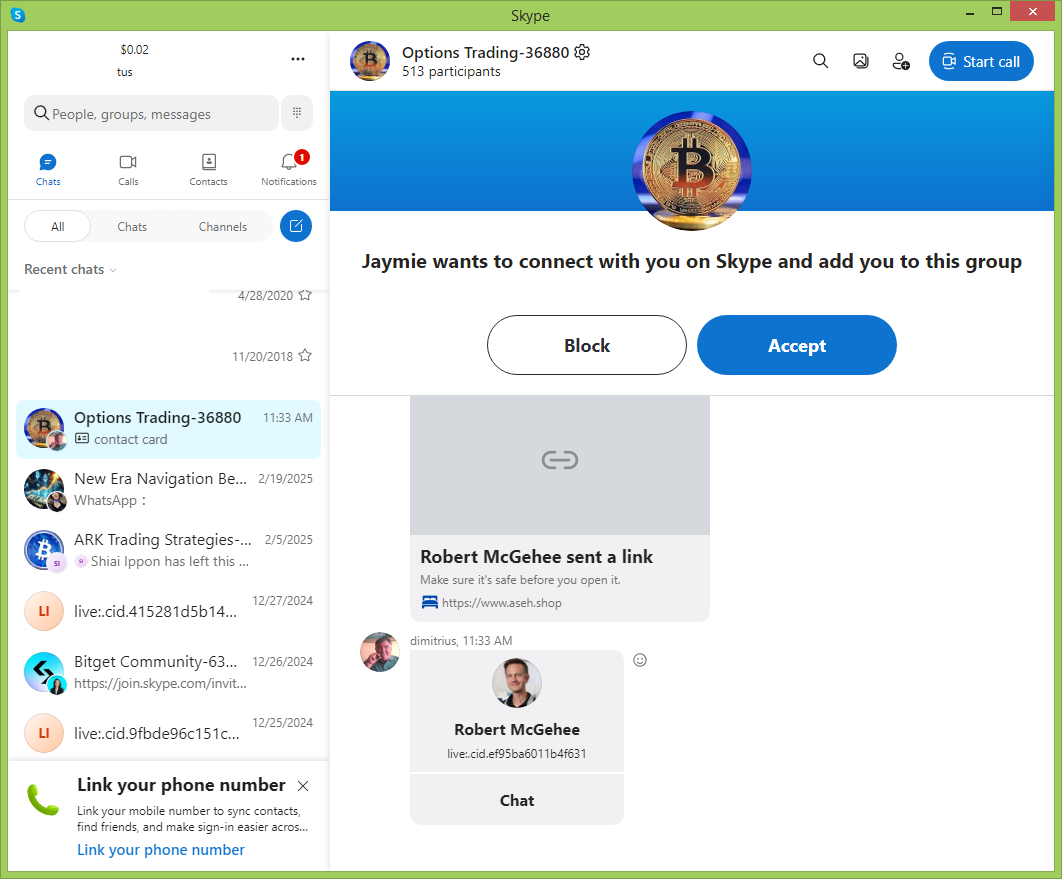Image resolution: width=1062 pixels, height=879 pixels.
Task: Click the 'tus' profile name
Action: (125, 72)
